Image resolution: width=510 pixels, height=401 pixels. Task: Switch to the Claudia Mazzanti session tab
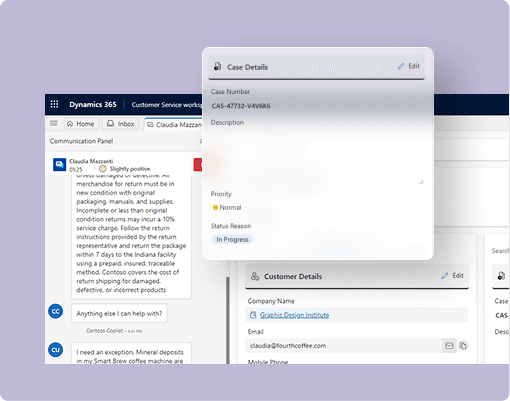point(173,125)
